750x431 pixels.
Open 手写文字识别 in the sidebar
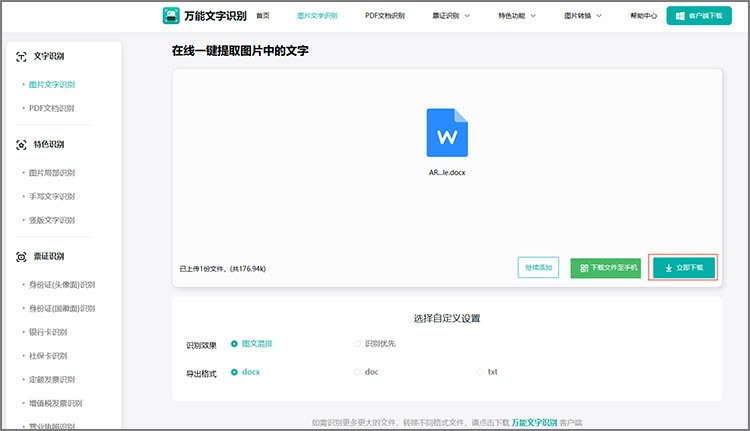[x=52, y=196]
